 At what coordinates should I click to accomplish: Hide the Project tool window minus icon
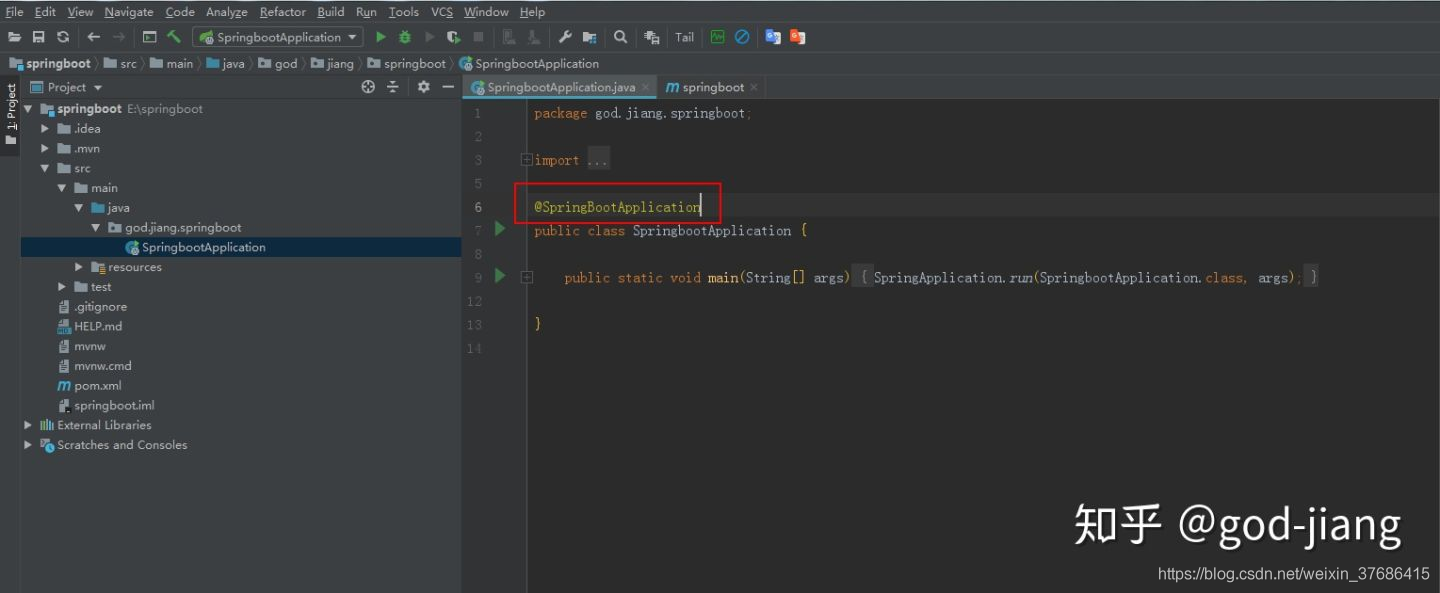point(448,87)
